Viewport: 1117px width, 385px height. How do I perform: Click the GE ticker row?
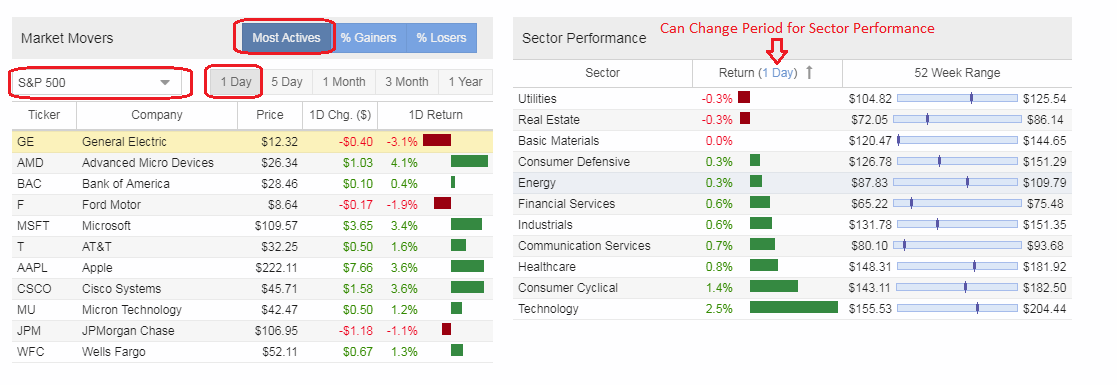coord(252,142)
